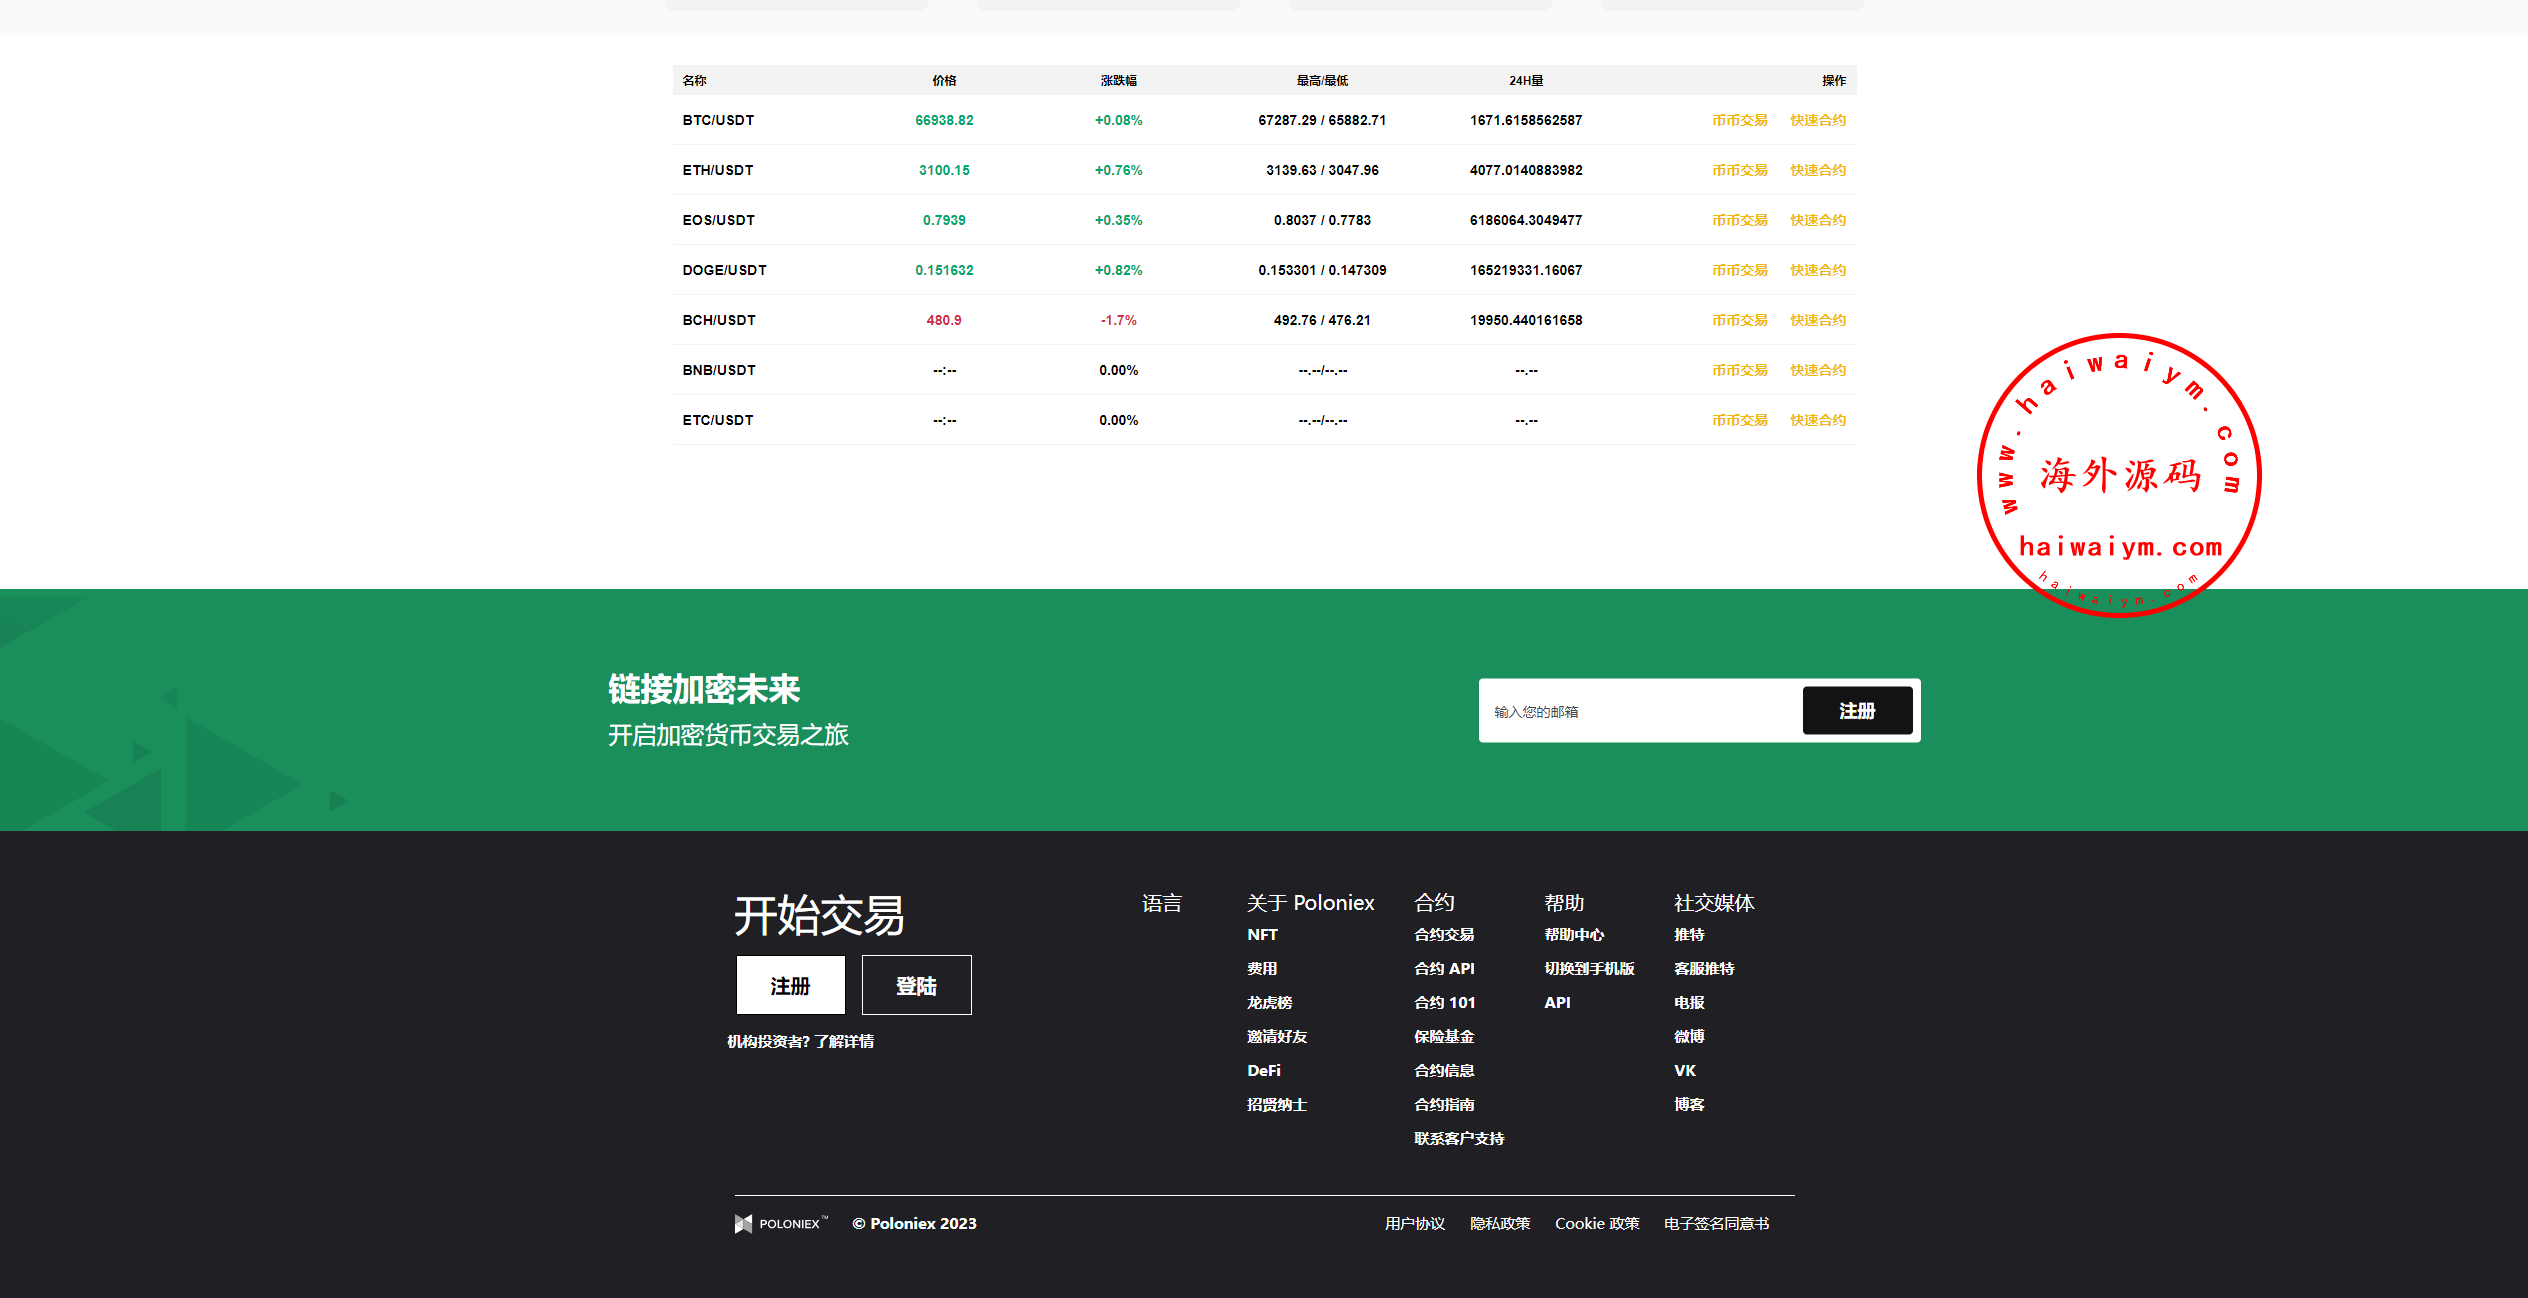Open the NFT footer link
Image resolution: width=2528 pixels, height=1298 pixels.
pyautogui.click(x=1262, y=934)
